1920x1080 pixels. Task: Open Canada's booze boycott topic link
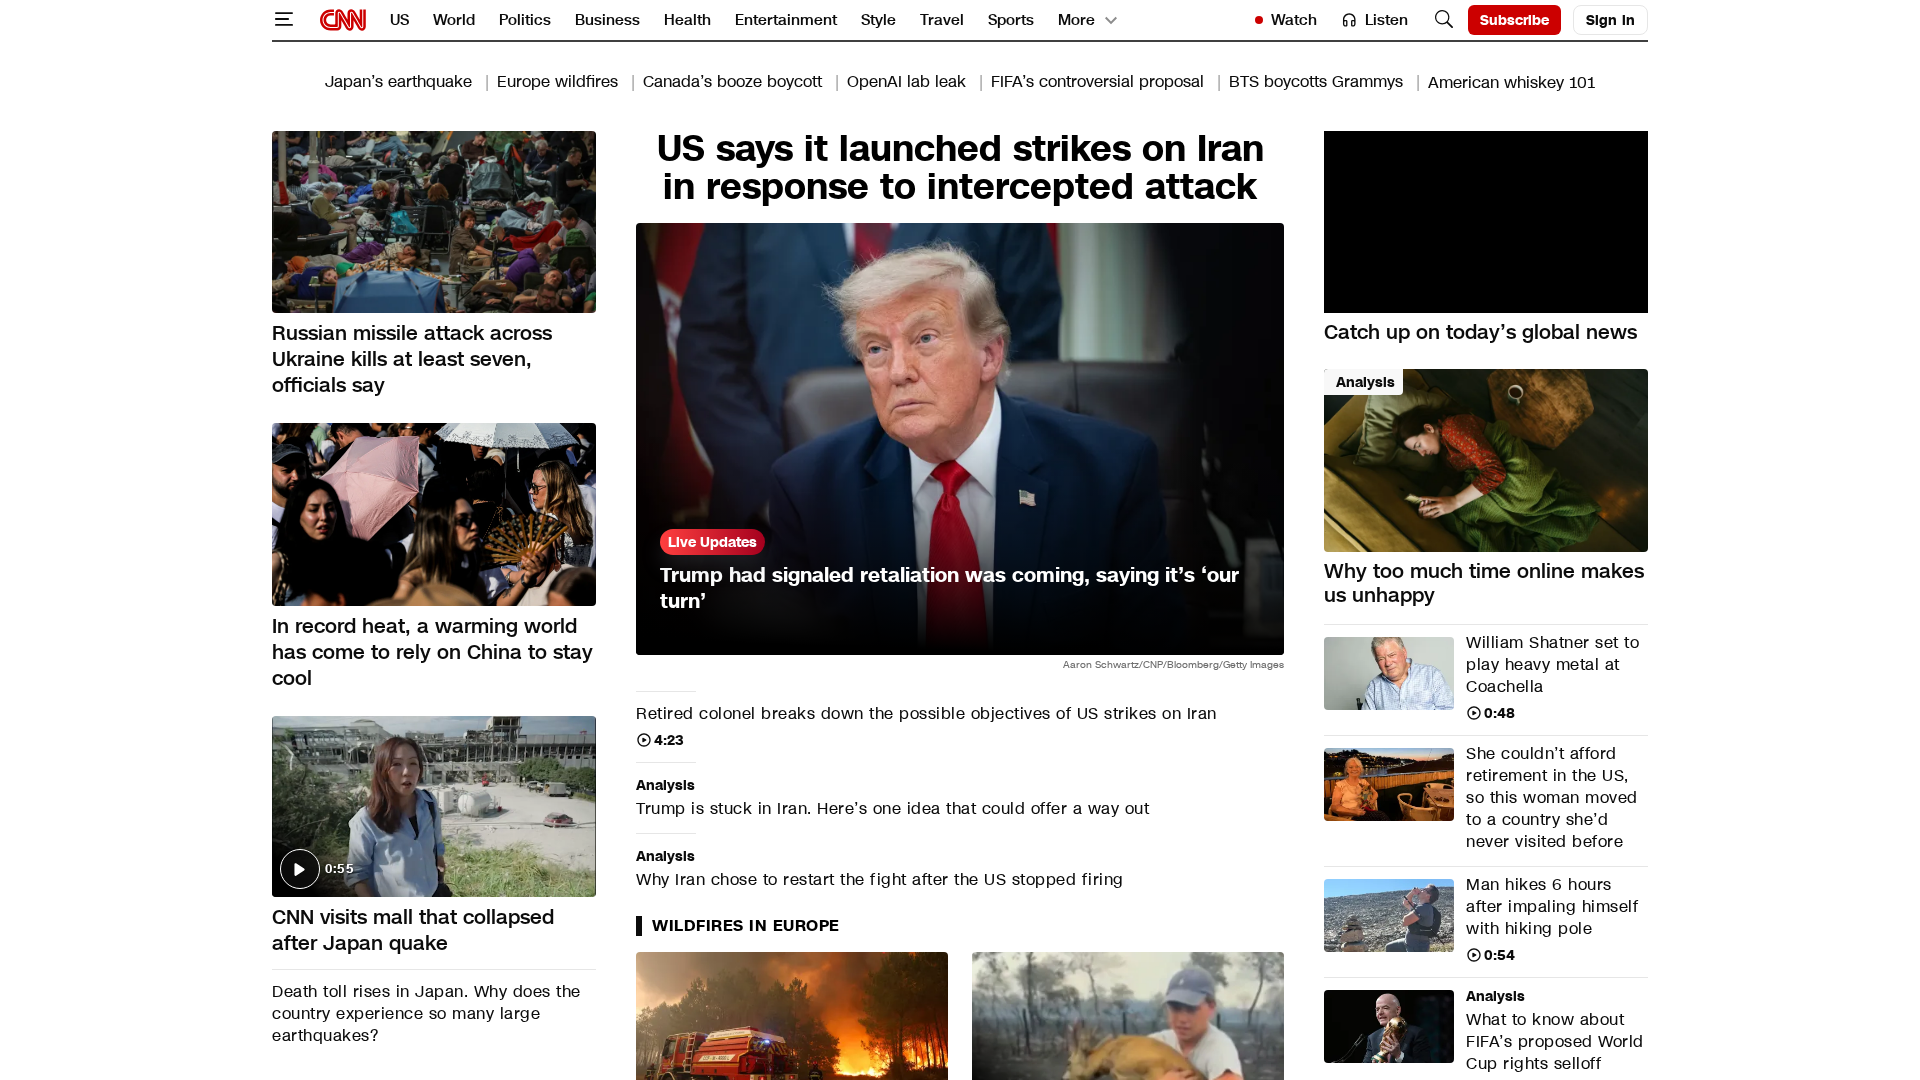point(732,82)
